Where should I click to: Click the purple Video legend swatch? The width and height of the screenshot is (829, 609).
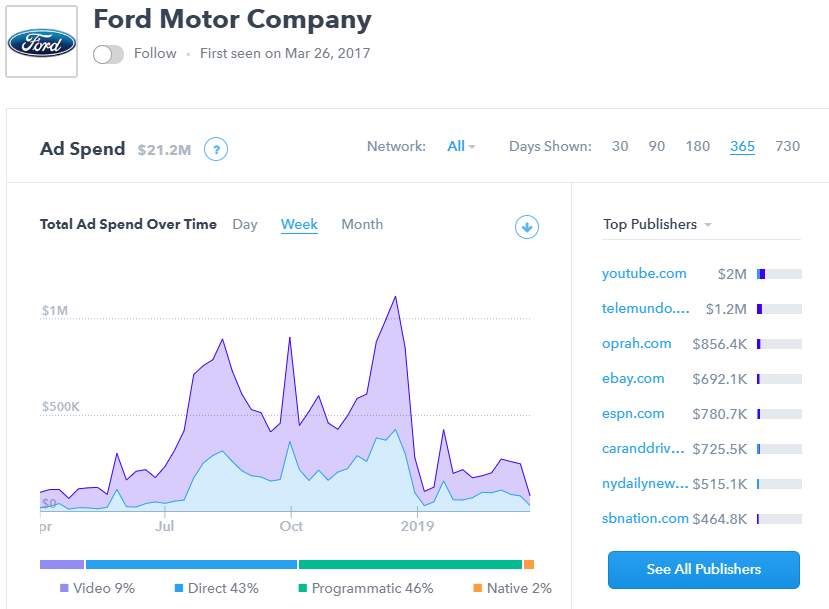(x=65, y=589)
